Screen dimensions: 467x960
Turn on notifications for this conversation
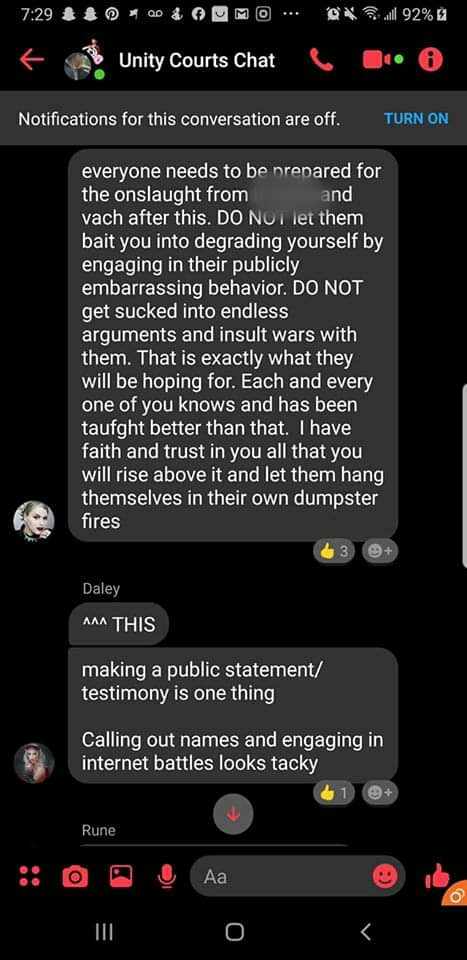[x=416, y=118]
